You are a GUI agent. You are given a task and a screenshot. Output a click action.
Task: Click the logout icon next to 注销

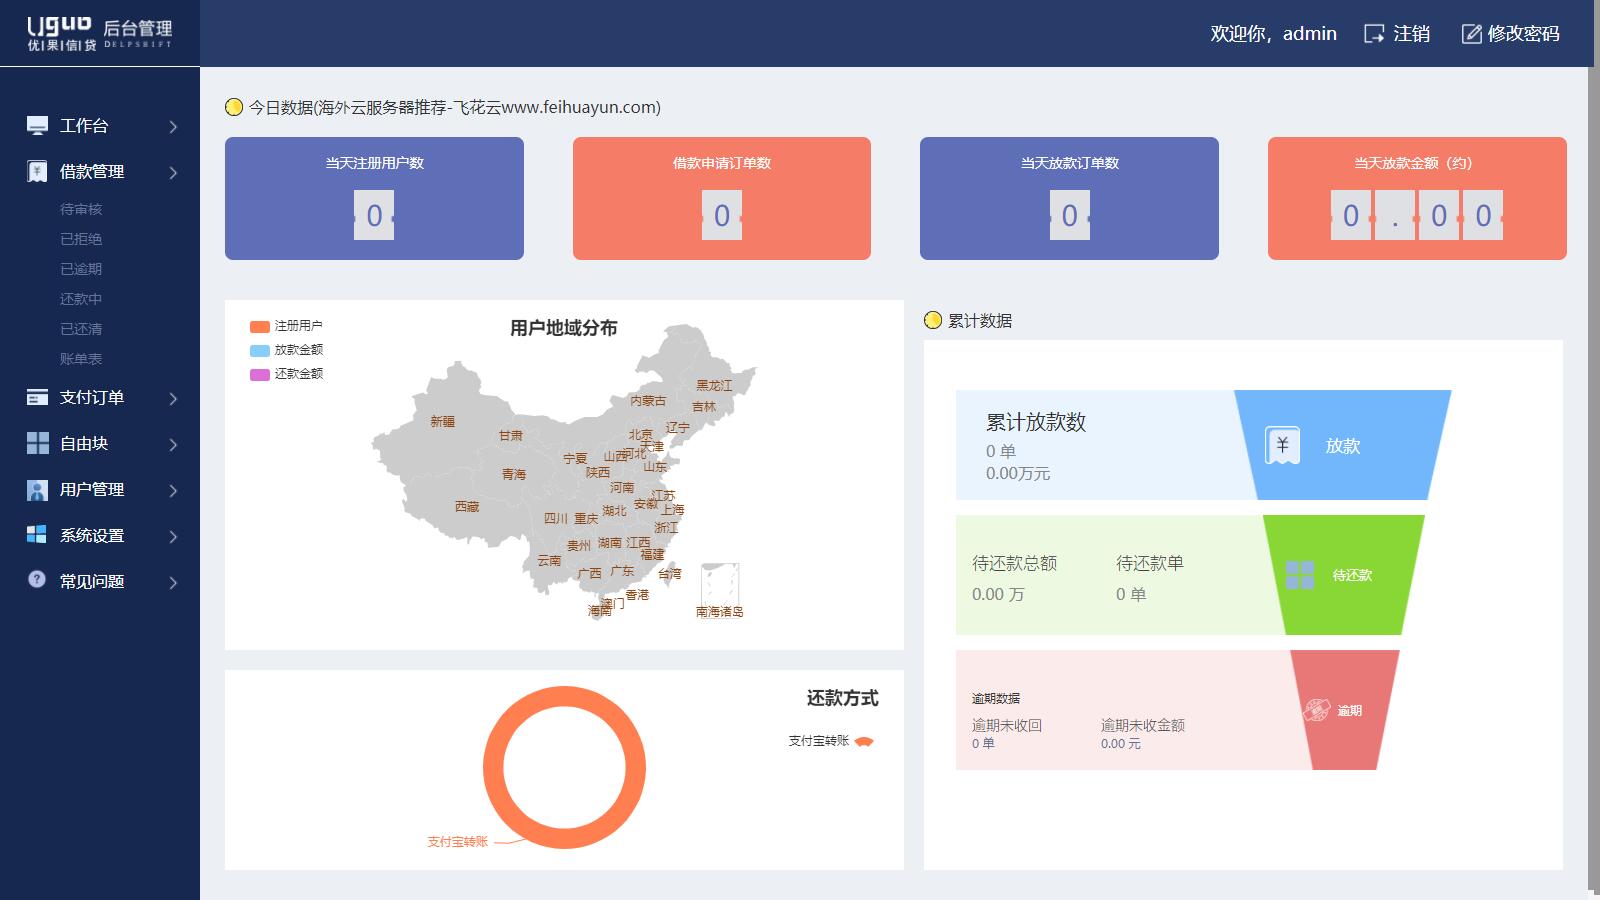(x=1374, y=33)
